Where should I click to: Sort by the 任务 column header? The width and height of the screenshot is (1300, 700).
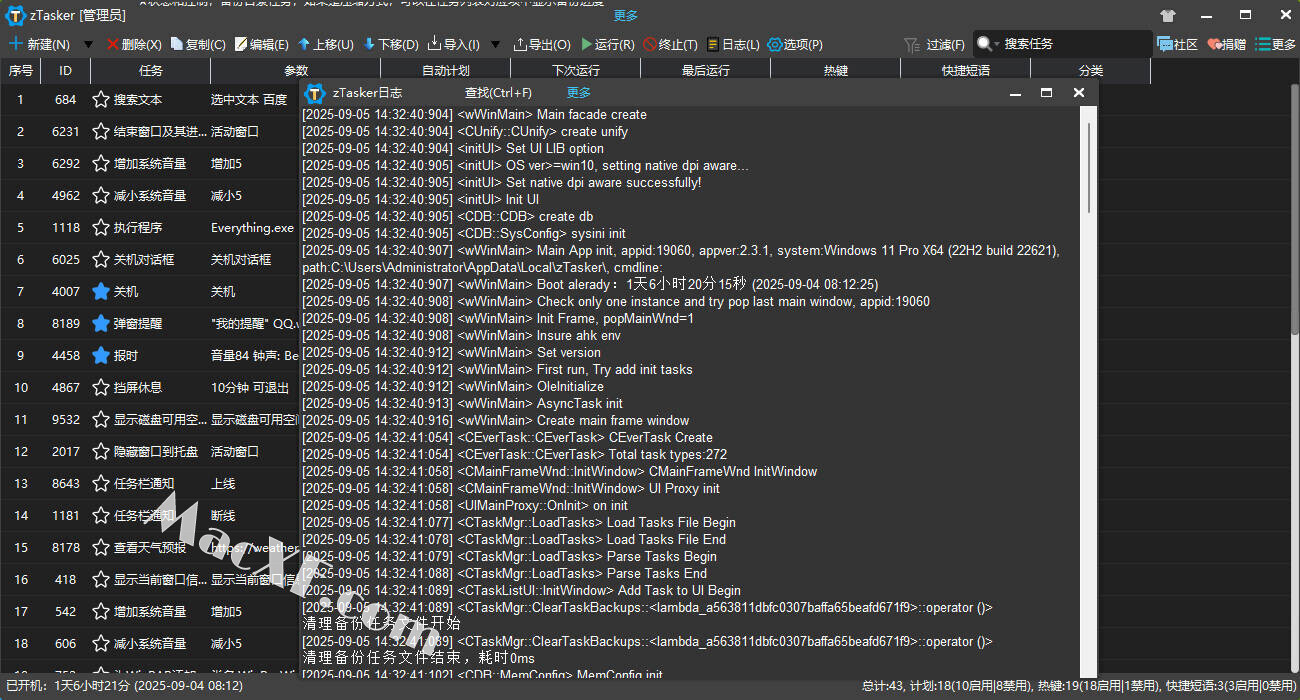pos(151,71)
